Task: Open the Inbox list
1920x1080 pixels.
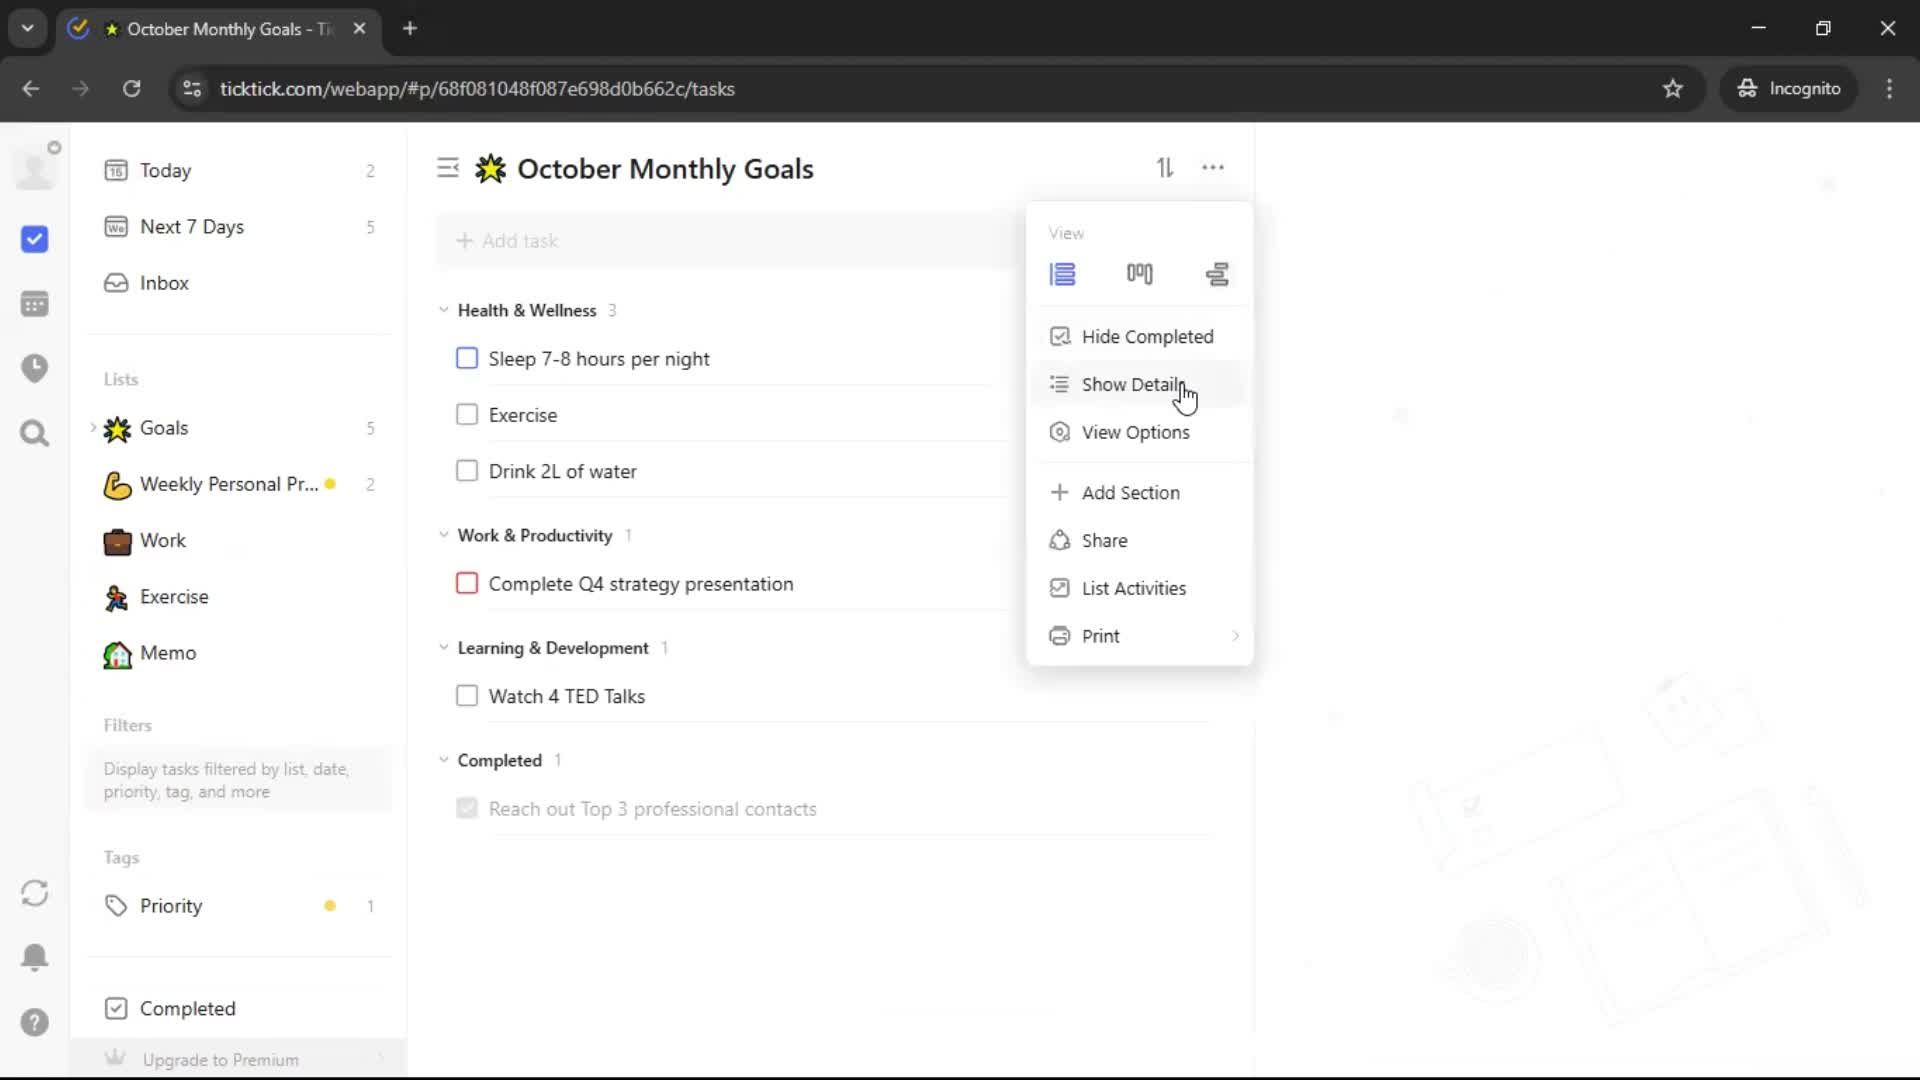Action: [164, 283]
